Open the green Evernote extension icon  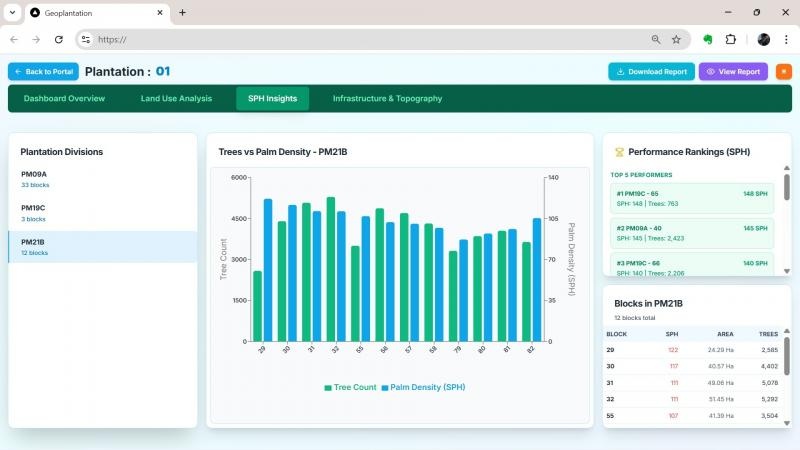[x=708, y=39]
